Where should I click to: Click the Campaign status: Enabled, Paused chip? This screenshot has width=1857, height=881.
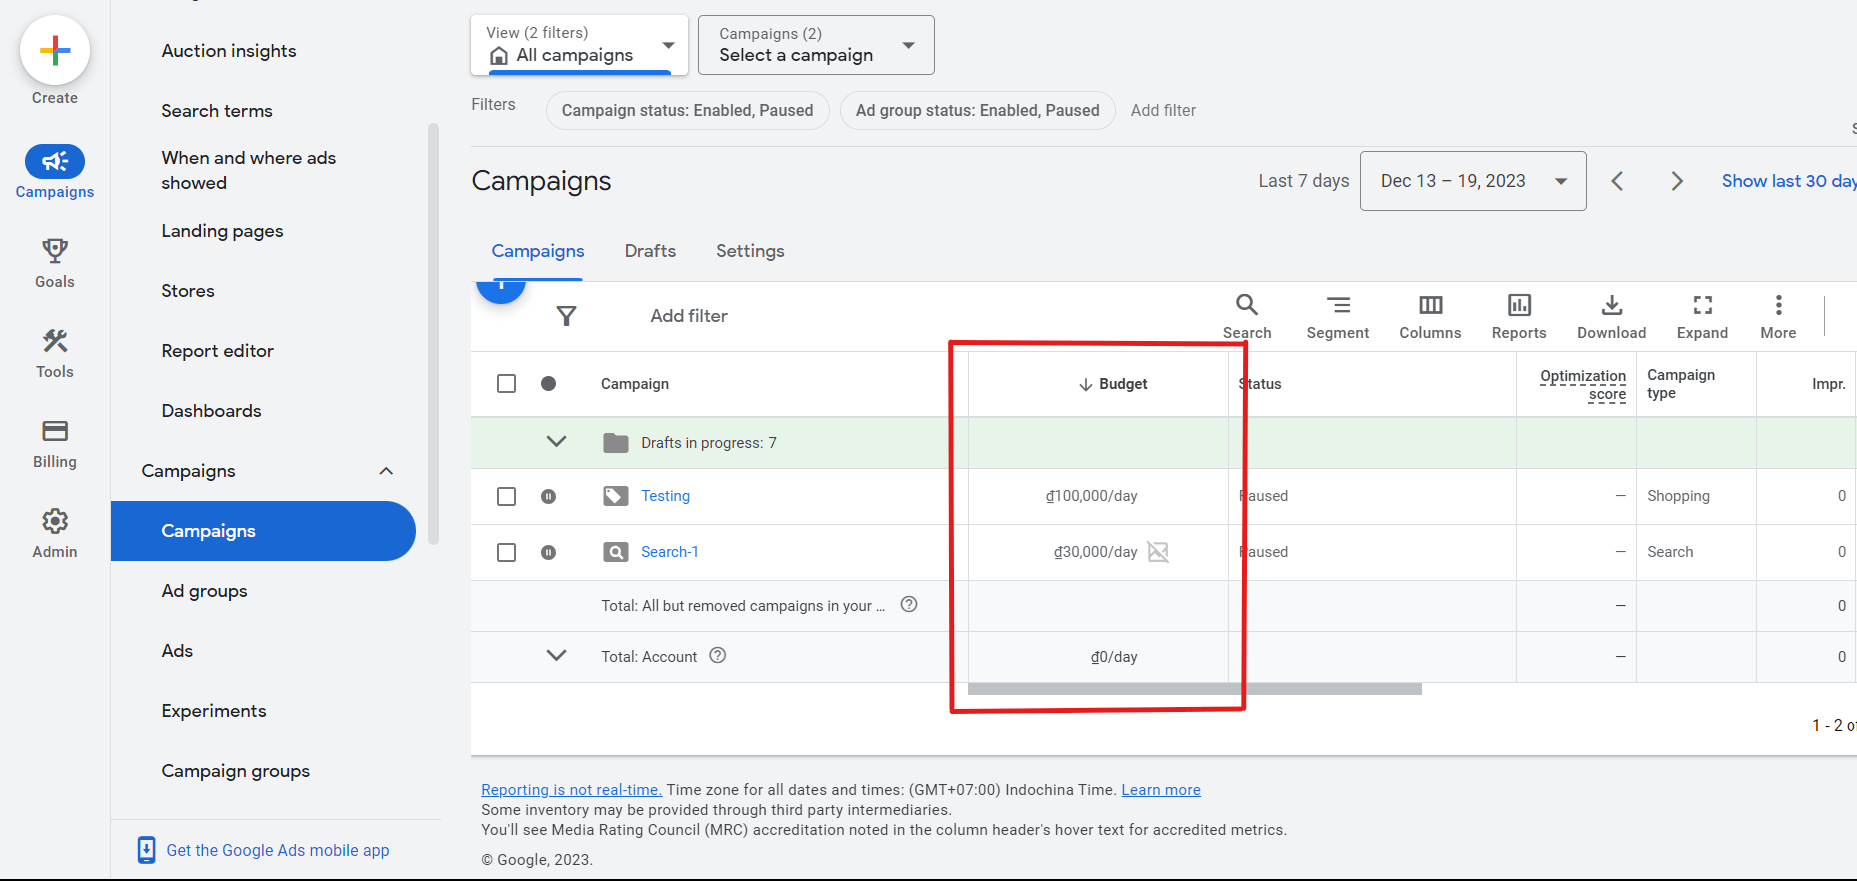pos(687,110)
